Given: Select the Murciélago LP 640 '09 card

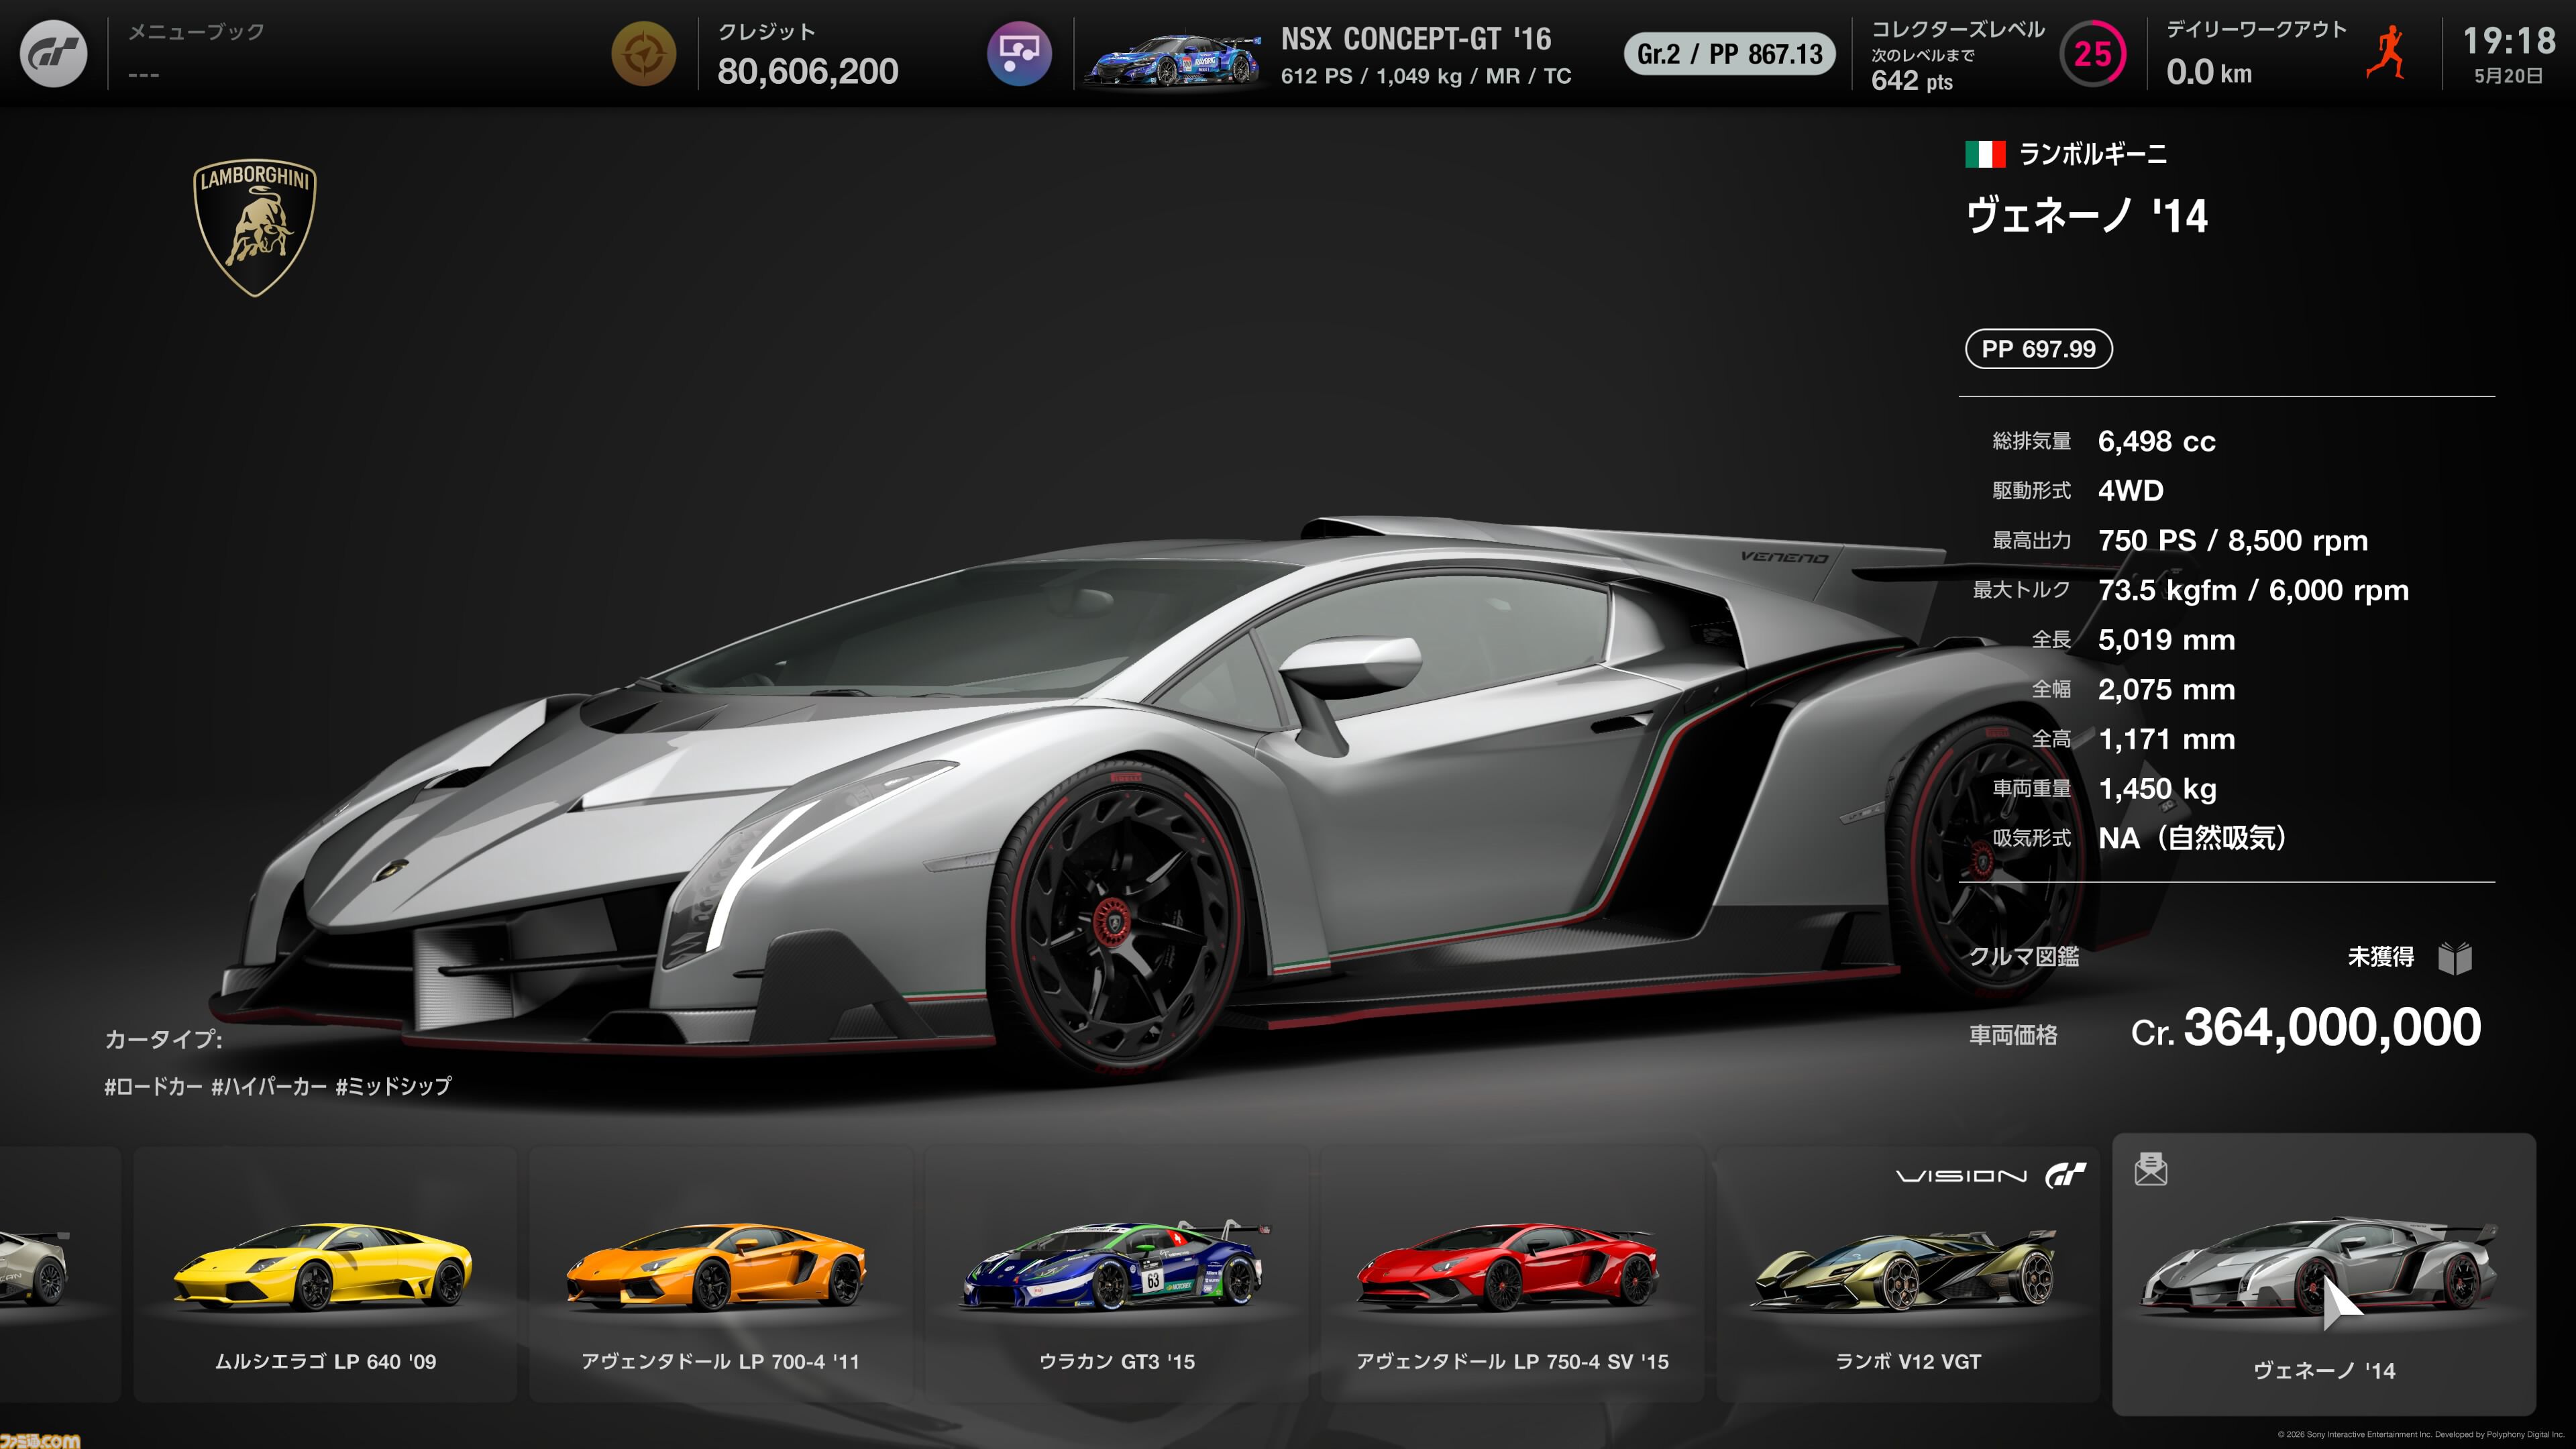Looking at the screenshot, I should 325,1274.
